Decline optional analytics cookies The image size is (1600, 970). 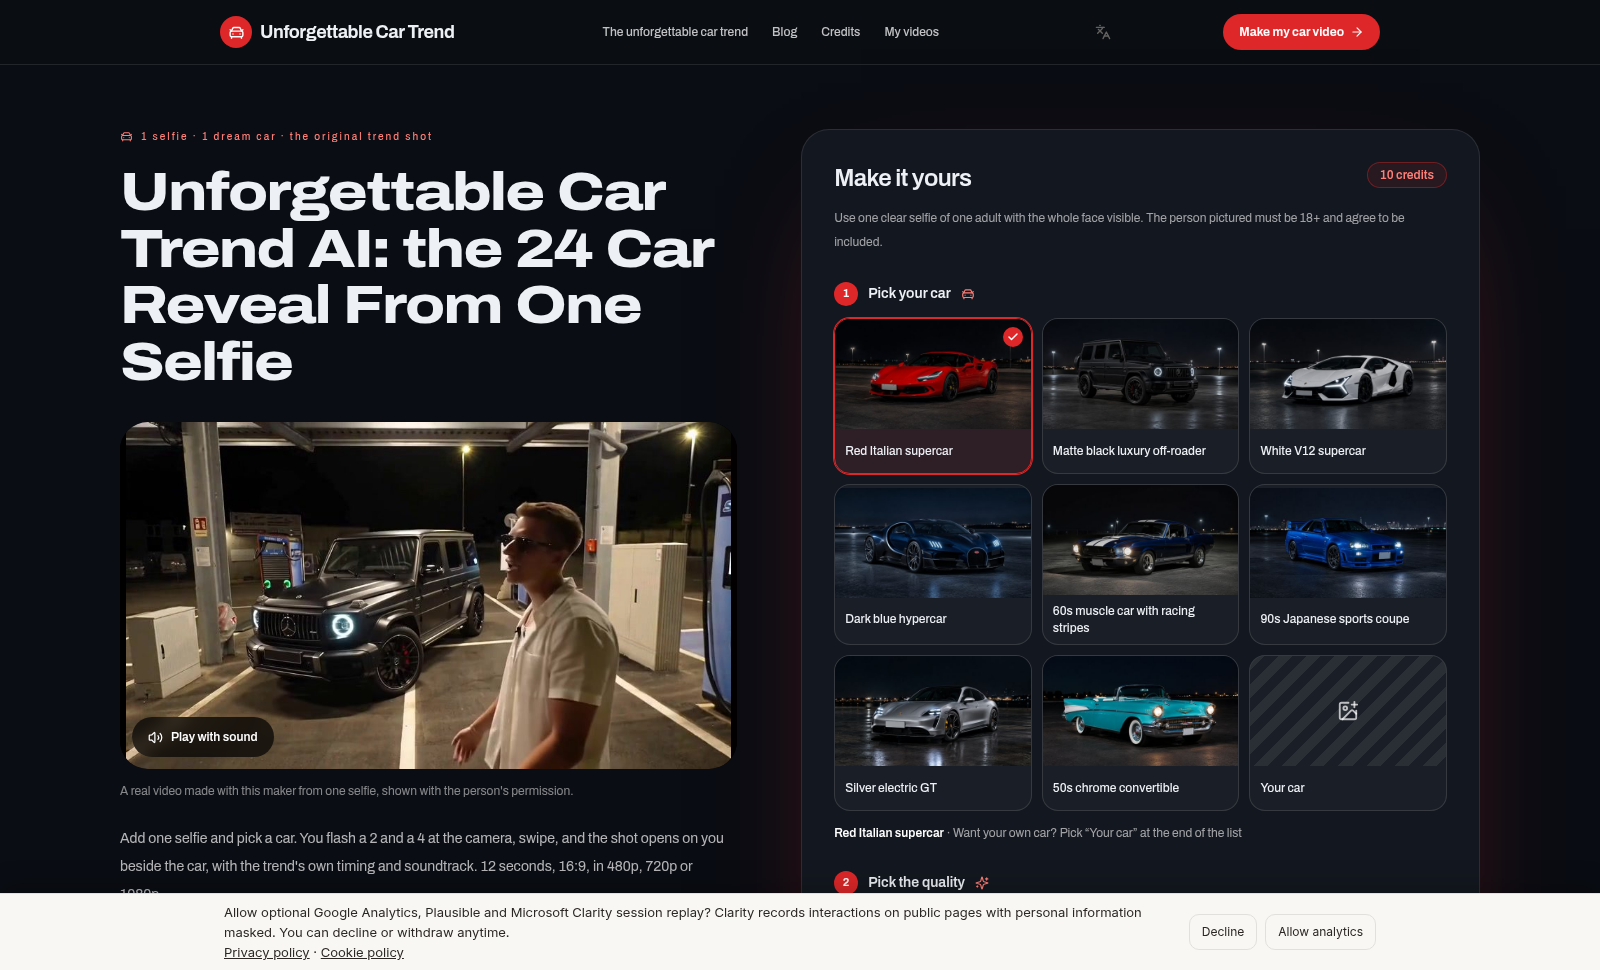coord(1223,932)
